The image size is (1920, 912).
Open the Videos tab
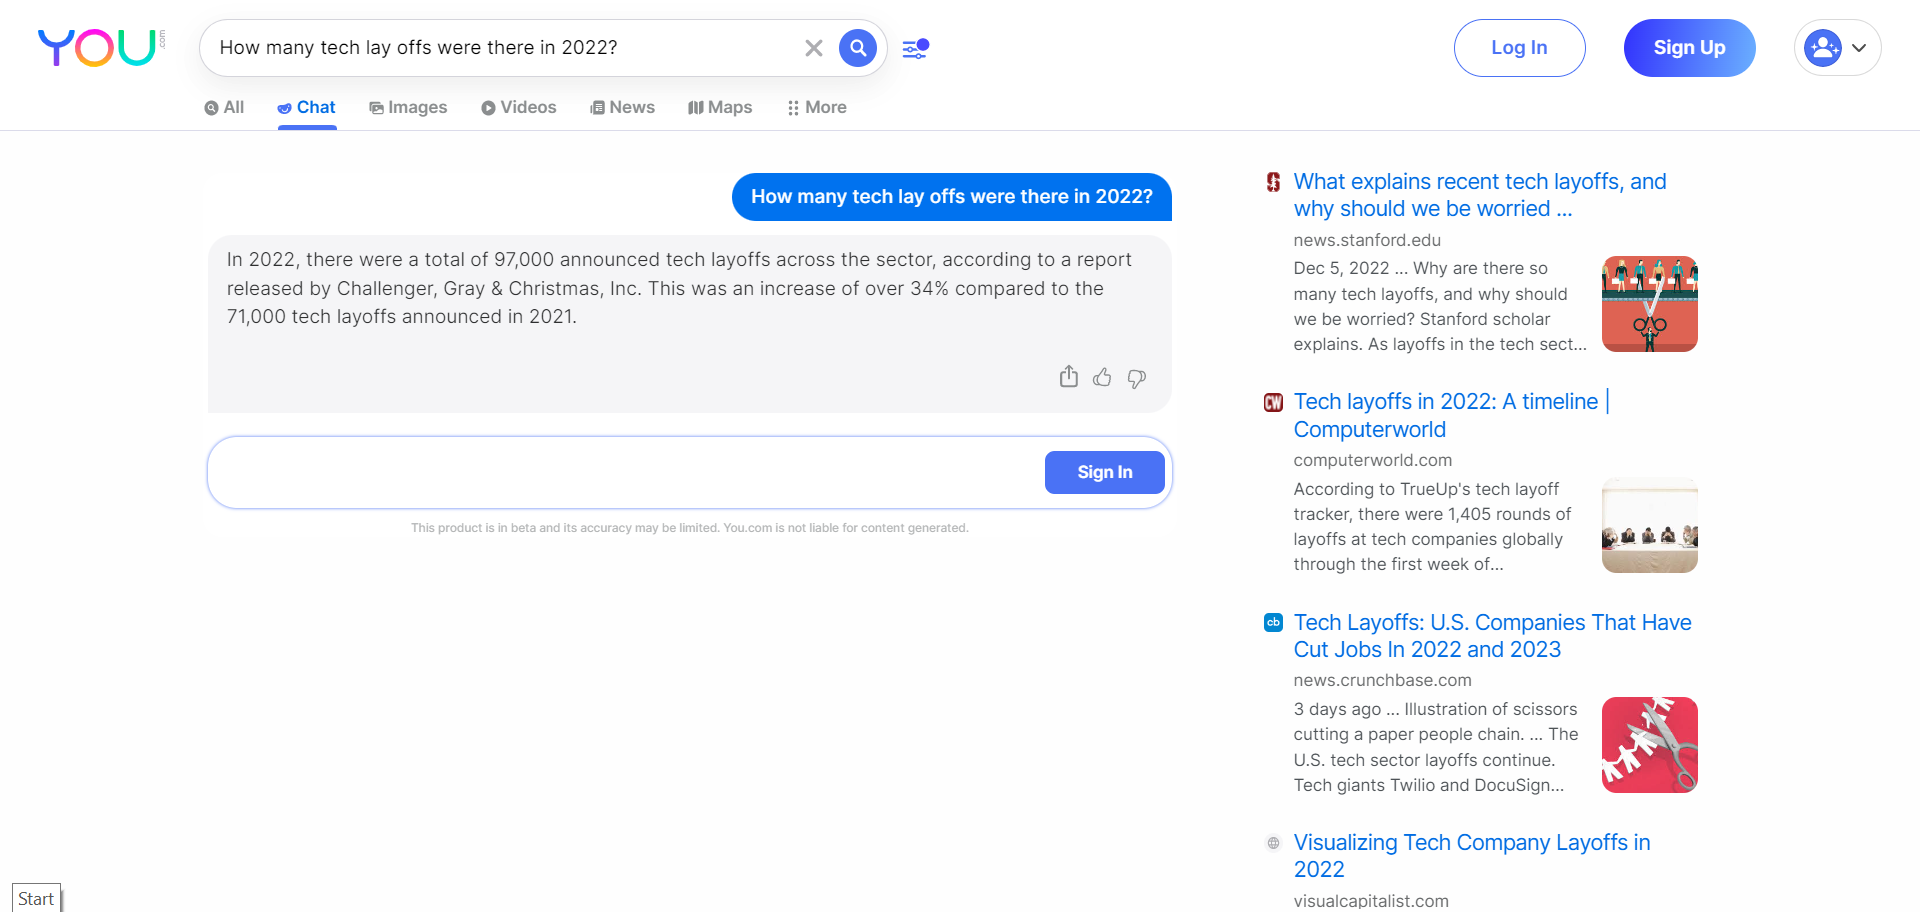pos(518,107)
